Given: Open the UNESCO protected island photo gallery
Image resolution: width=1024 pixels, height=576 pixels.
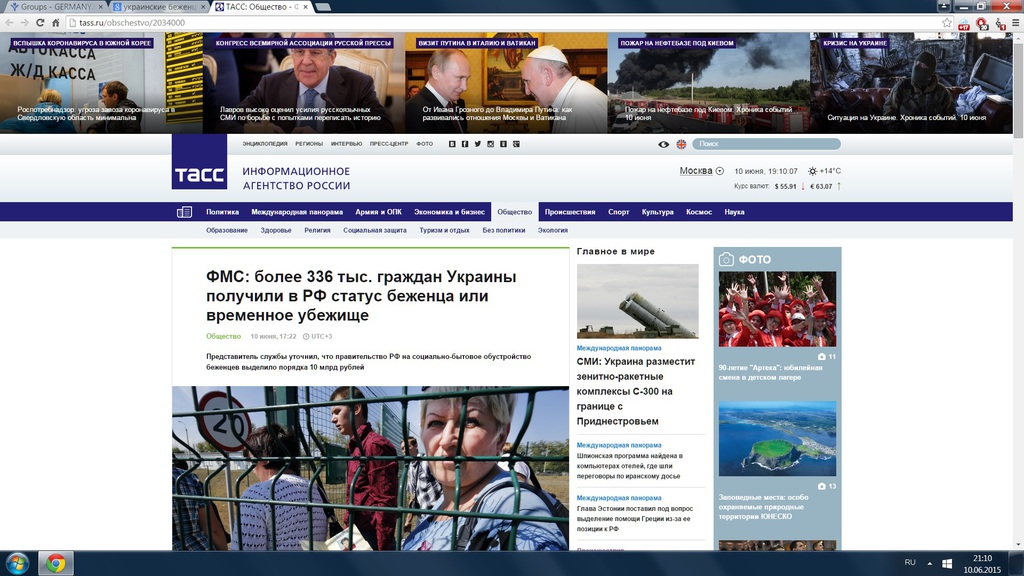Looking at the screenshot, I should click(777, 438).
